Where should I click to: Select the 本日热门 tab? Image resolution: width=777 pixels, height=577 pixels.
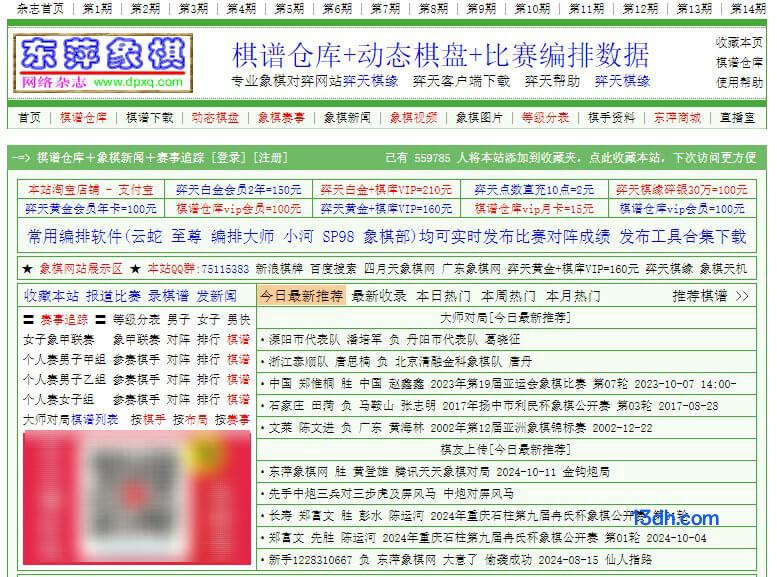444,296
